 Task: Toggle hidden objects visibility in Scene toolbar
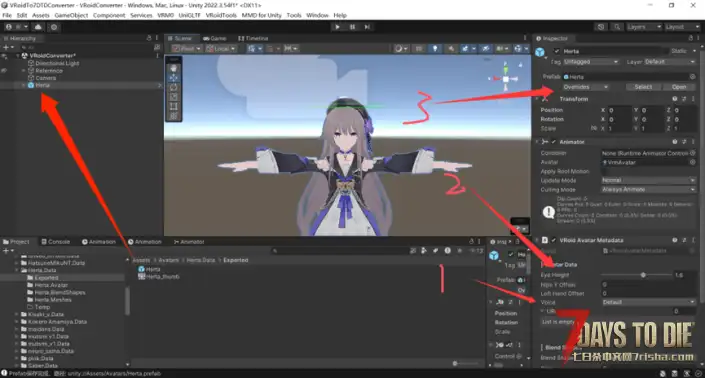click(x=485, y=49)
